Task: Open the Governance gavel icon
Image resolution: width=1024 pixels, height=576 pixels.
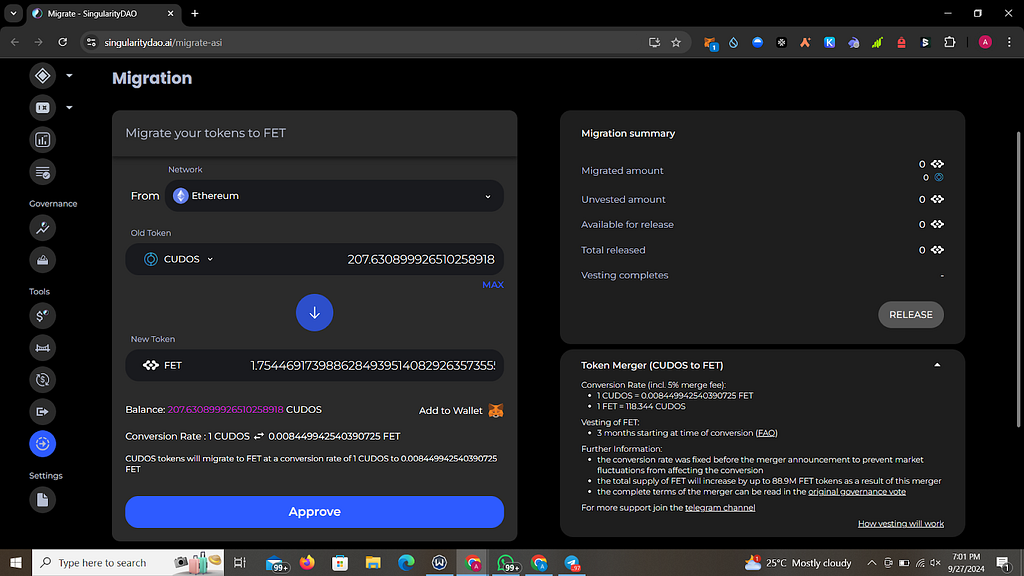Action: pos(42,228)
